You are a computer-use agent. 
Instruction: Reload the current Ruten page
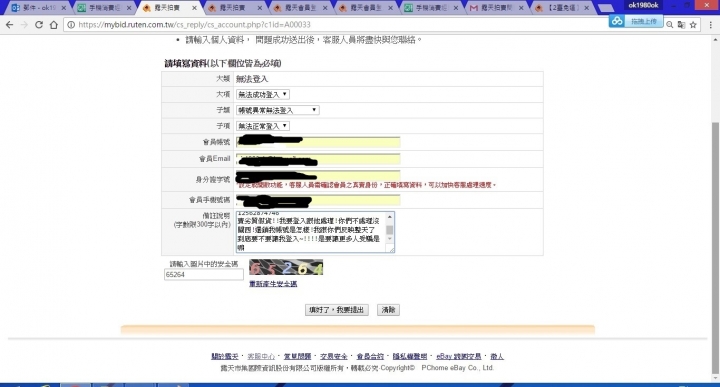click(39, 25)
